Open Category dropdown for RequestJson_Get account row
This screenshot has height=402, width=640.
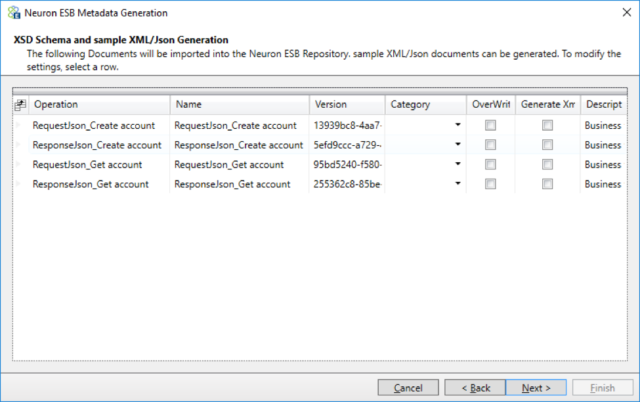(x=458, y=164)
